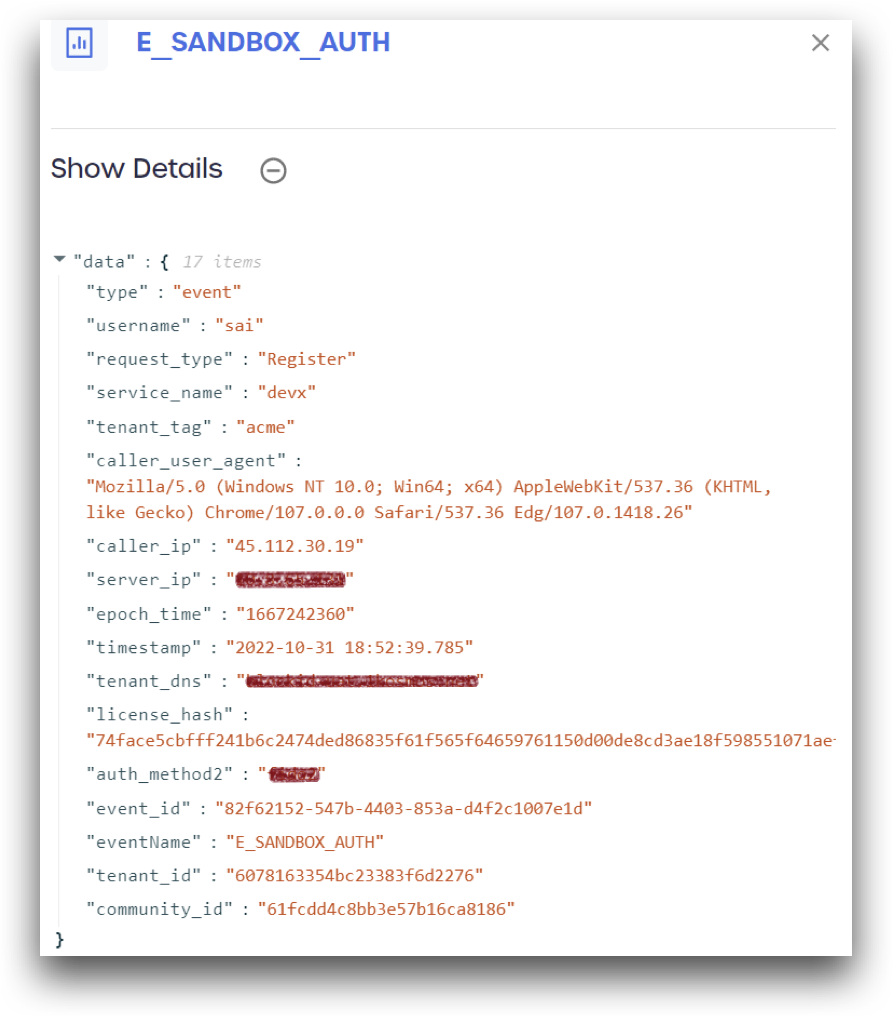Select the tenant_id value
The image size is (892, 1016).
(x=354, y=876)
